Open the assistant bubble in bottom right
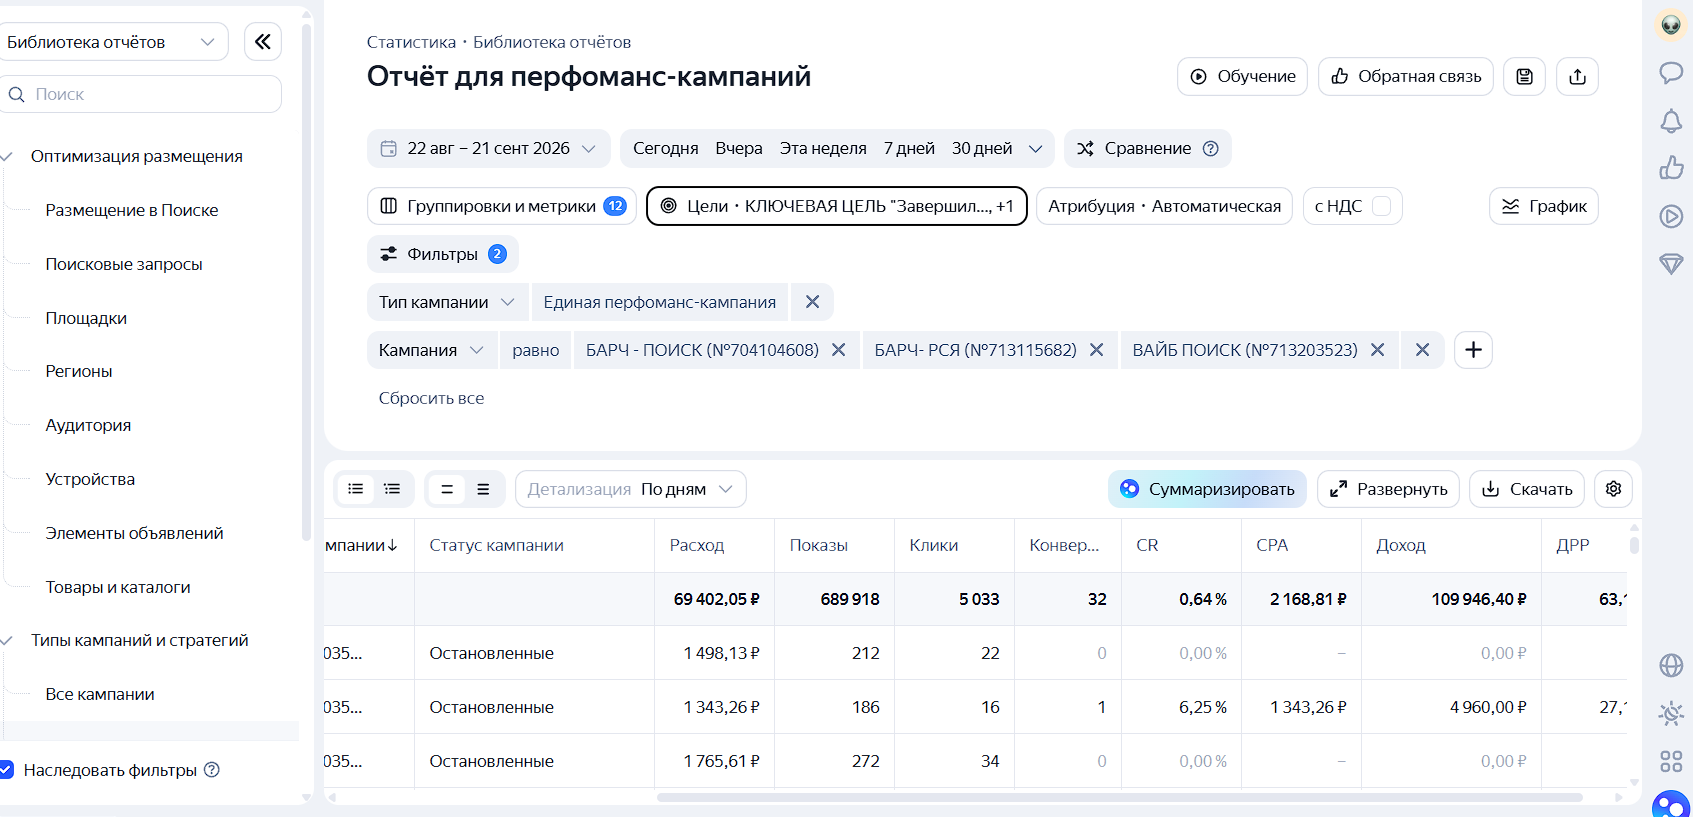 coord(1671,804)
